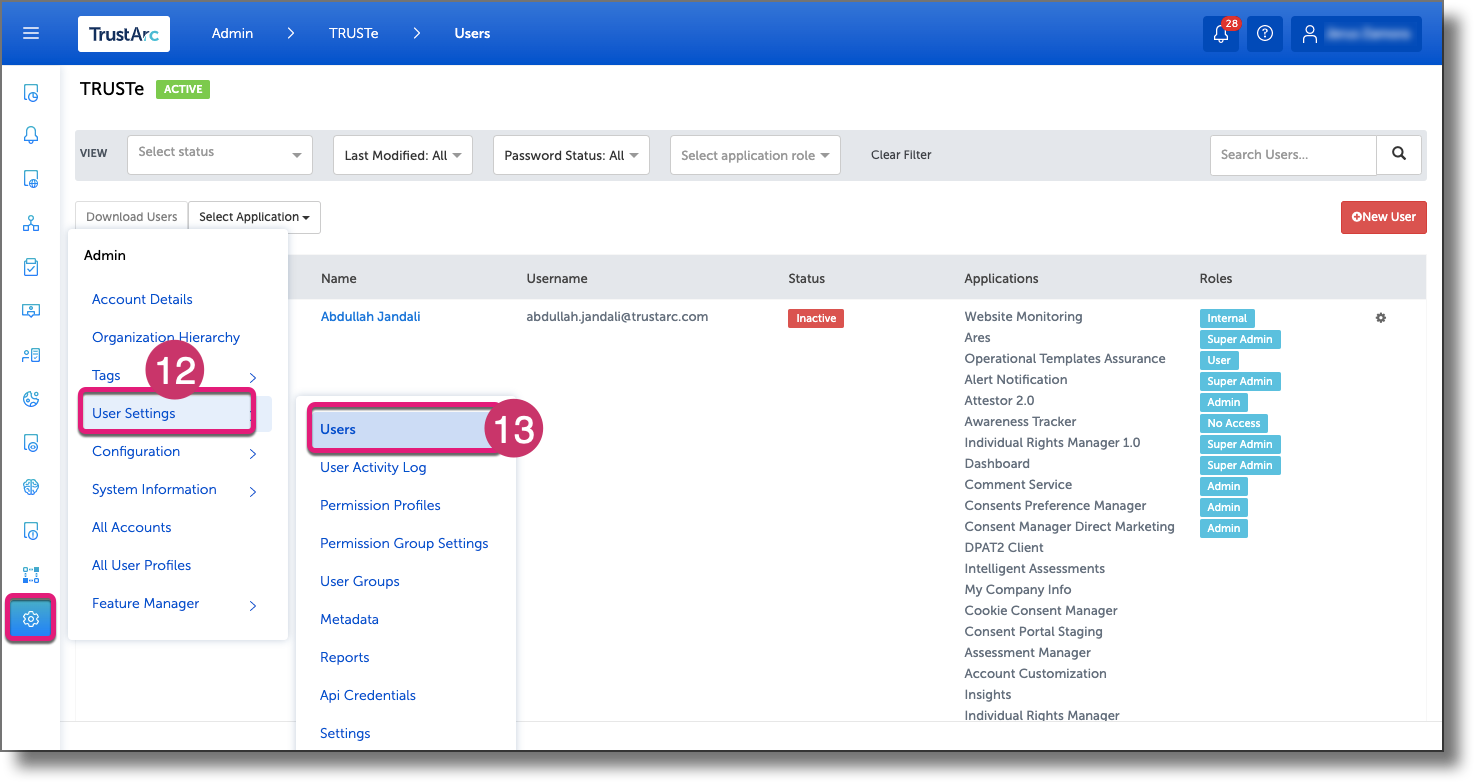
Task: Open row gear menu for Abdullah Jandali
Action: coord(1381,318)
